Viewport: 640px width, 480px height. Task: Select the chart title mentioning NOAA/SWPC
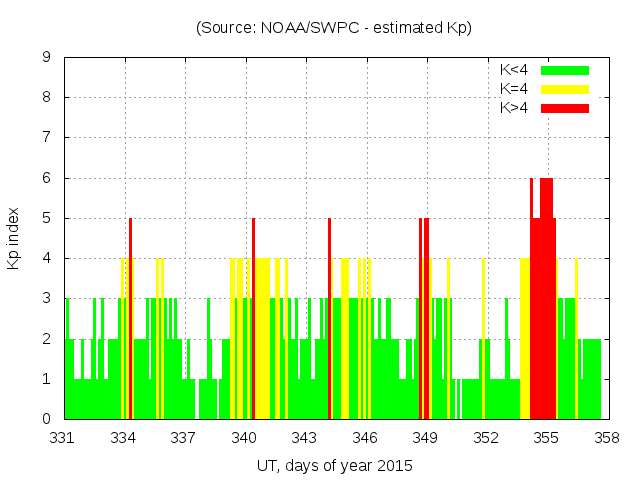pyautogui.click(x=334, y=28)
